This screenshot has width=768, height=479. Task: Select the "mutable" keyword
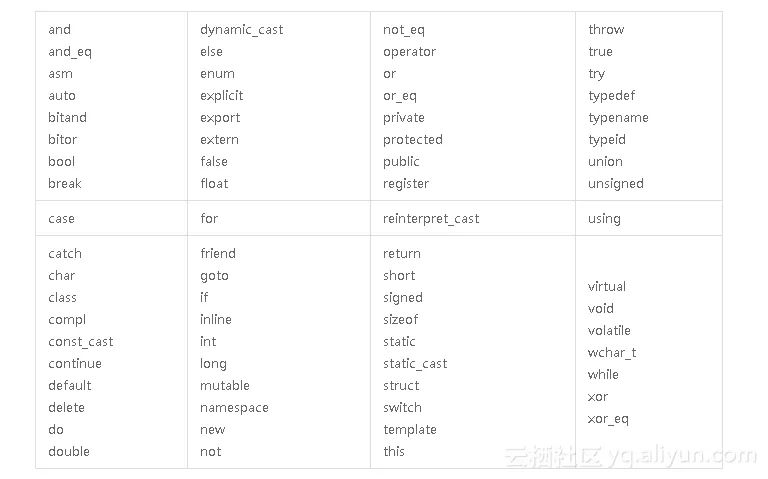pyautogui.click(x=225, y=386)
